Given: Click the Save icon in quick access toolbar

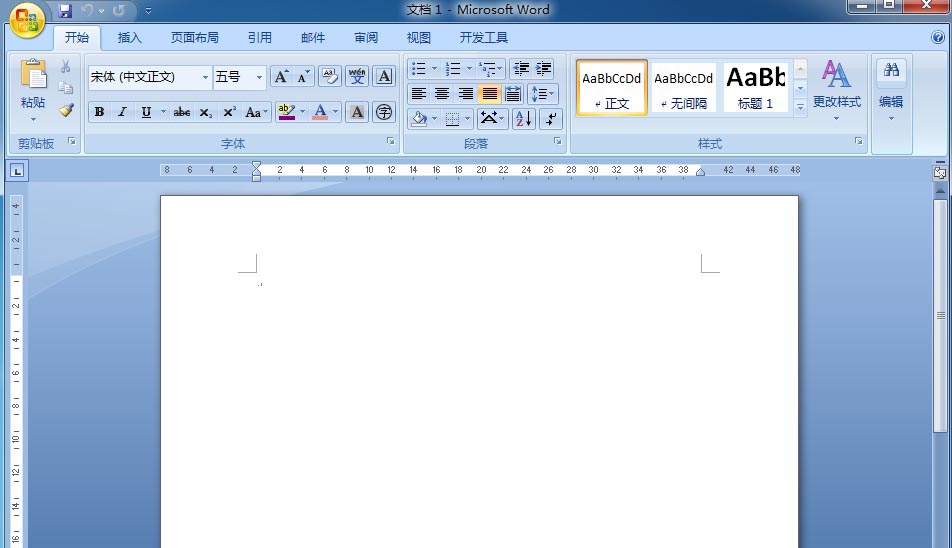Looking at the screenshot, I should (66, 11).
